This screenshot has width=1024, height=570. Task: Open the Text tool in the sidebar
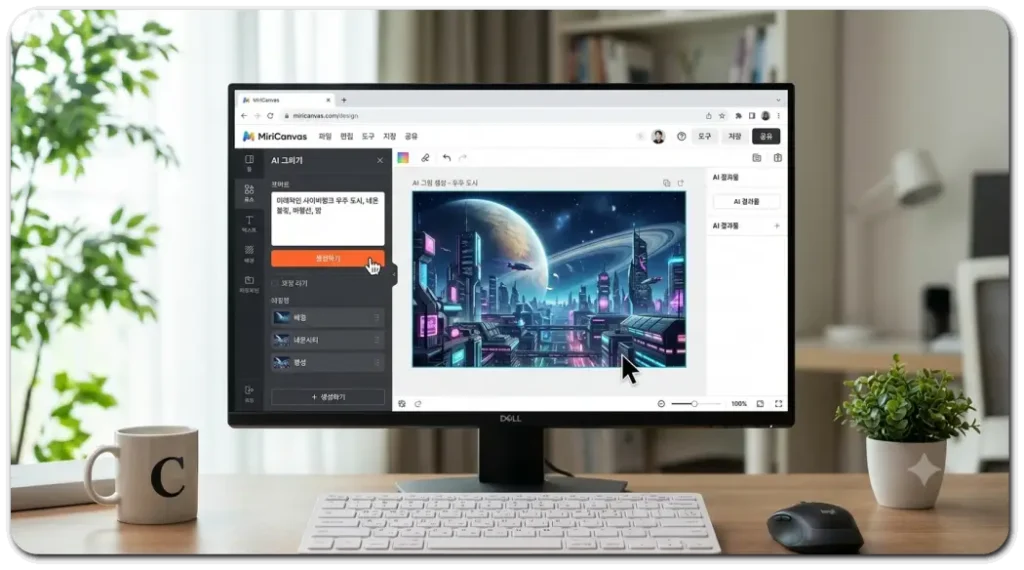[249, 223]
